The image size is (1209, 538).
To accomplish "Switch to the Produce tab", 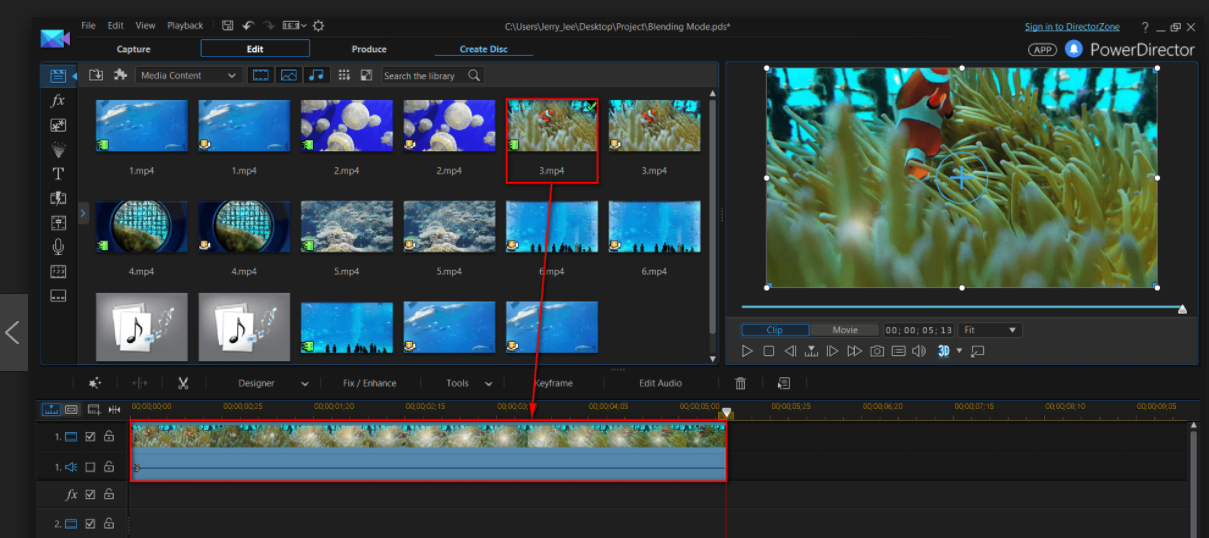I will [369, 49].
